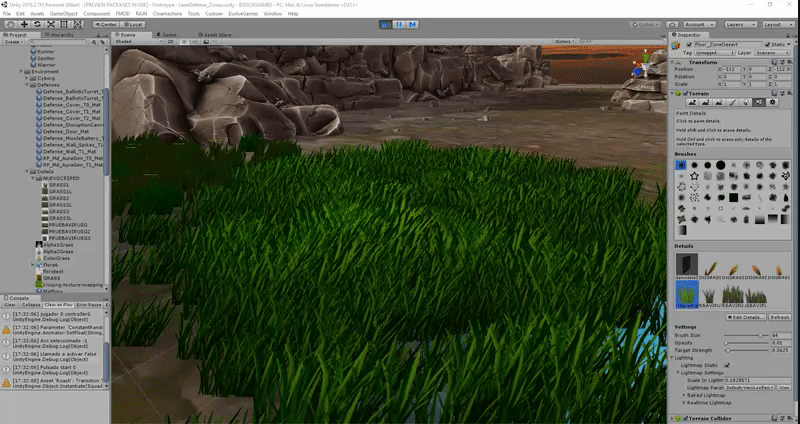Toggle Clear on Play in Console

click(x=58, y=305)
